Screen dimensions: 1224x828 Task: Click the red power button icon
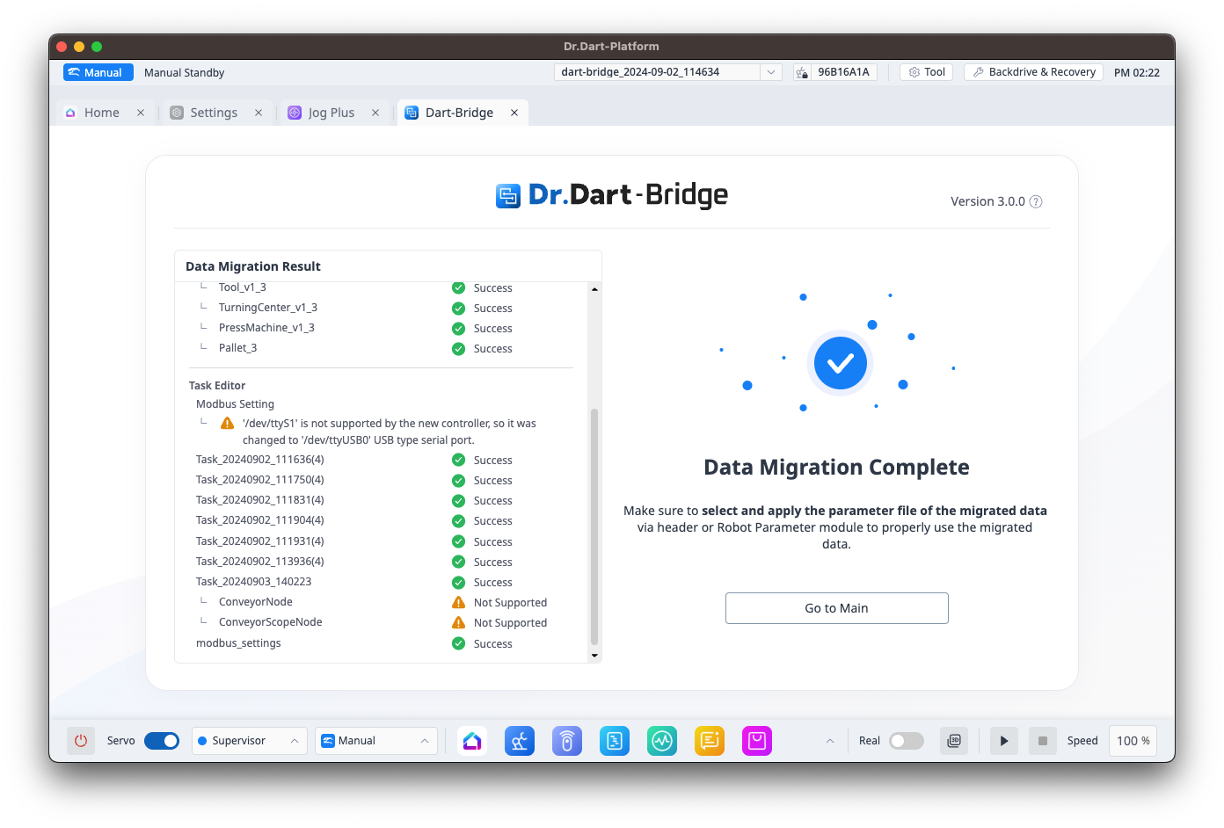[x=81, y=741]
